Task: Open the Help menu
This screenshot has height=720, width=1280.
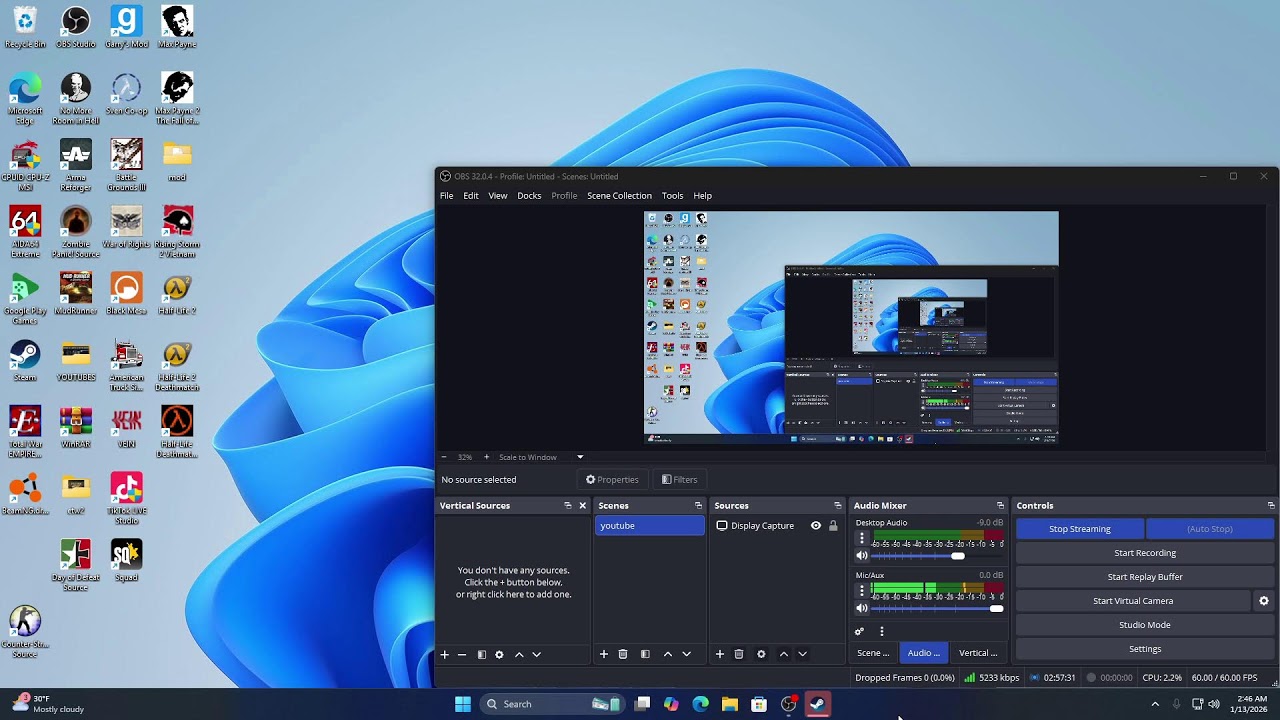Action: pos(703,196)
